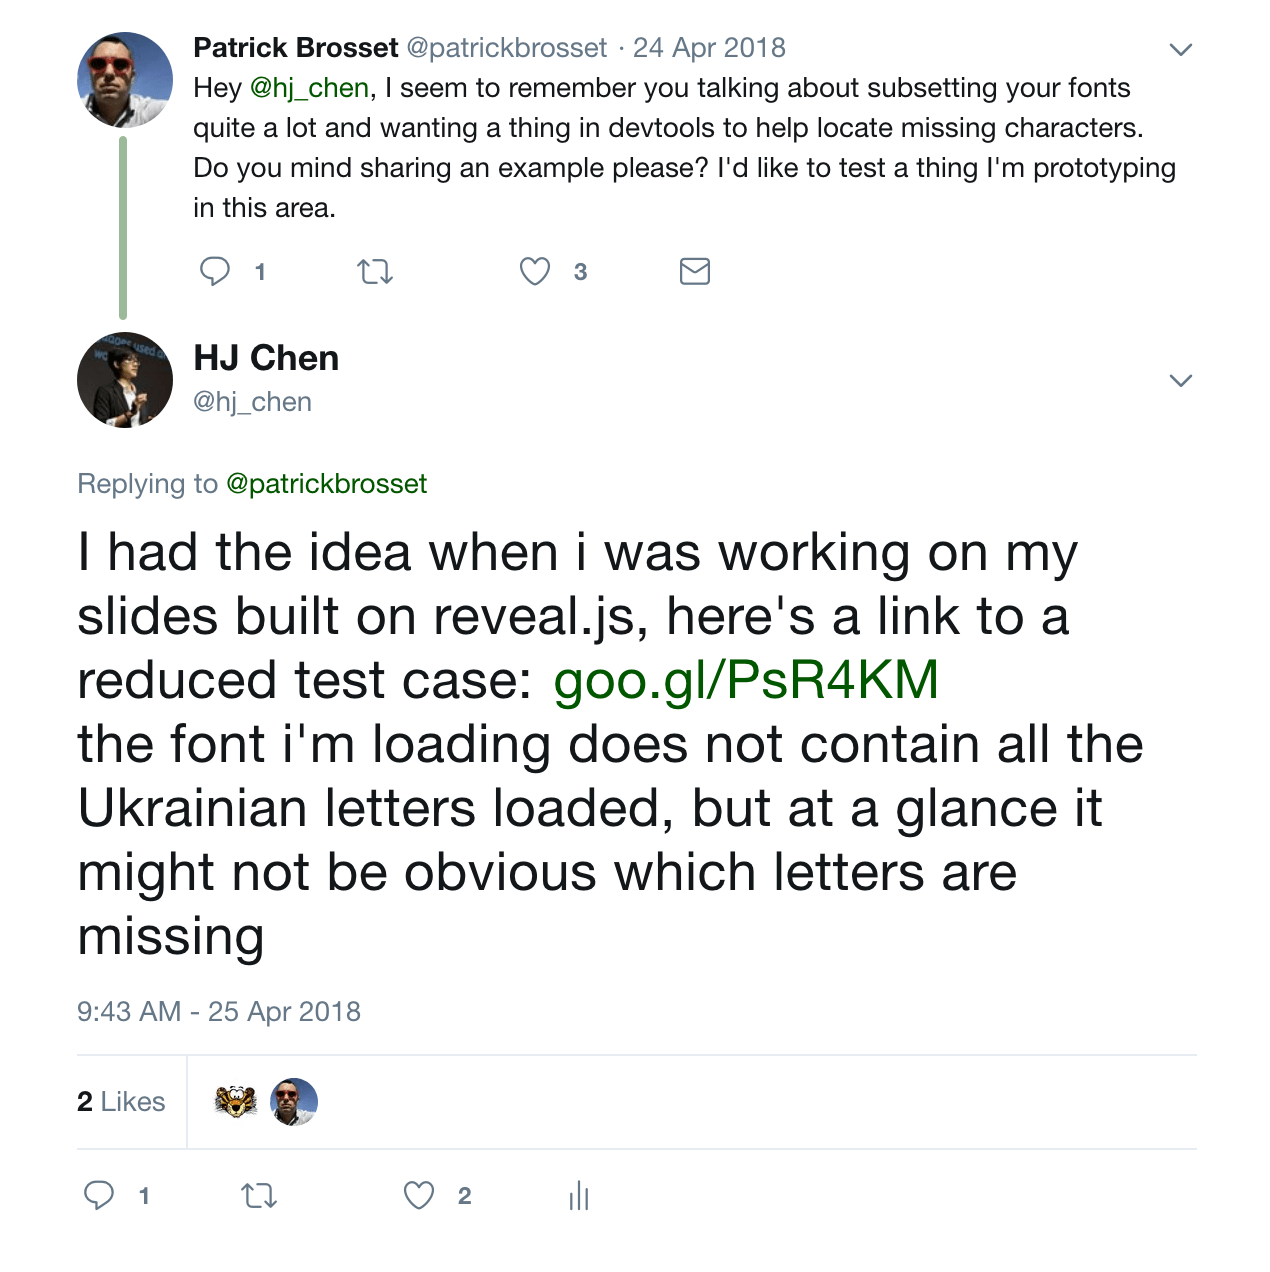Reply to HJ Chen's tweet
This screenshot has width=1270, height=1272.
[x=99, y=1195]
